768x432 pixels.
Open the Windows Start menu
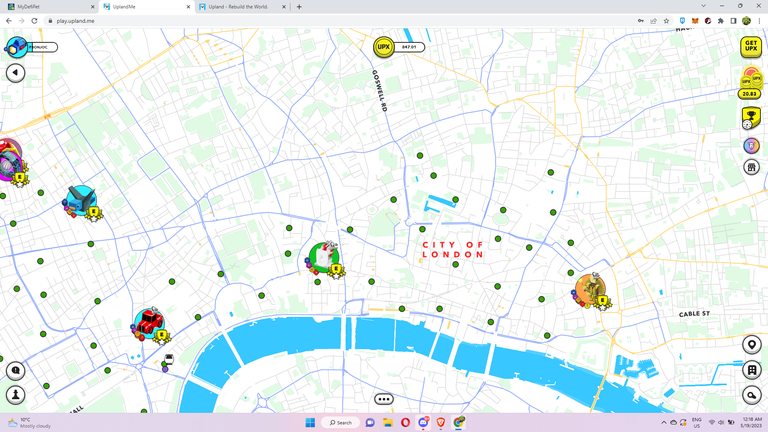click(310, 422)
